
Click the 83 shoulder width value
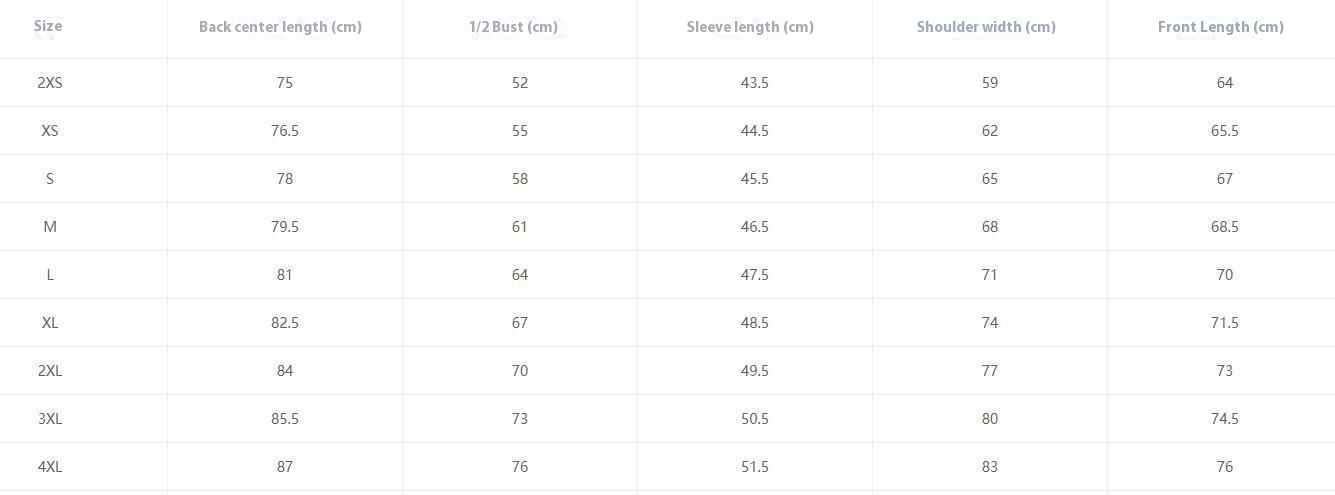[990, 467]
